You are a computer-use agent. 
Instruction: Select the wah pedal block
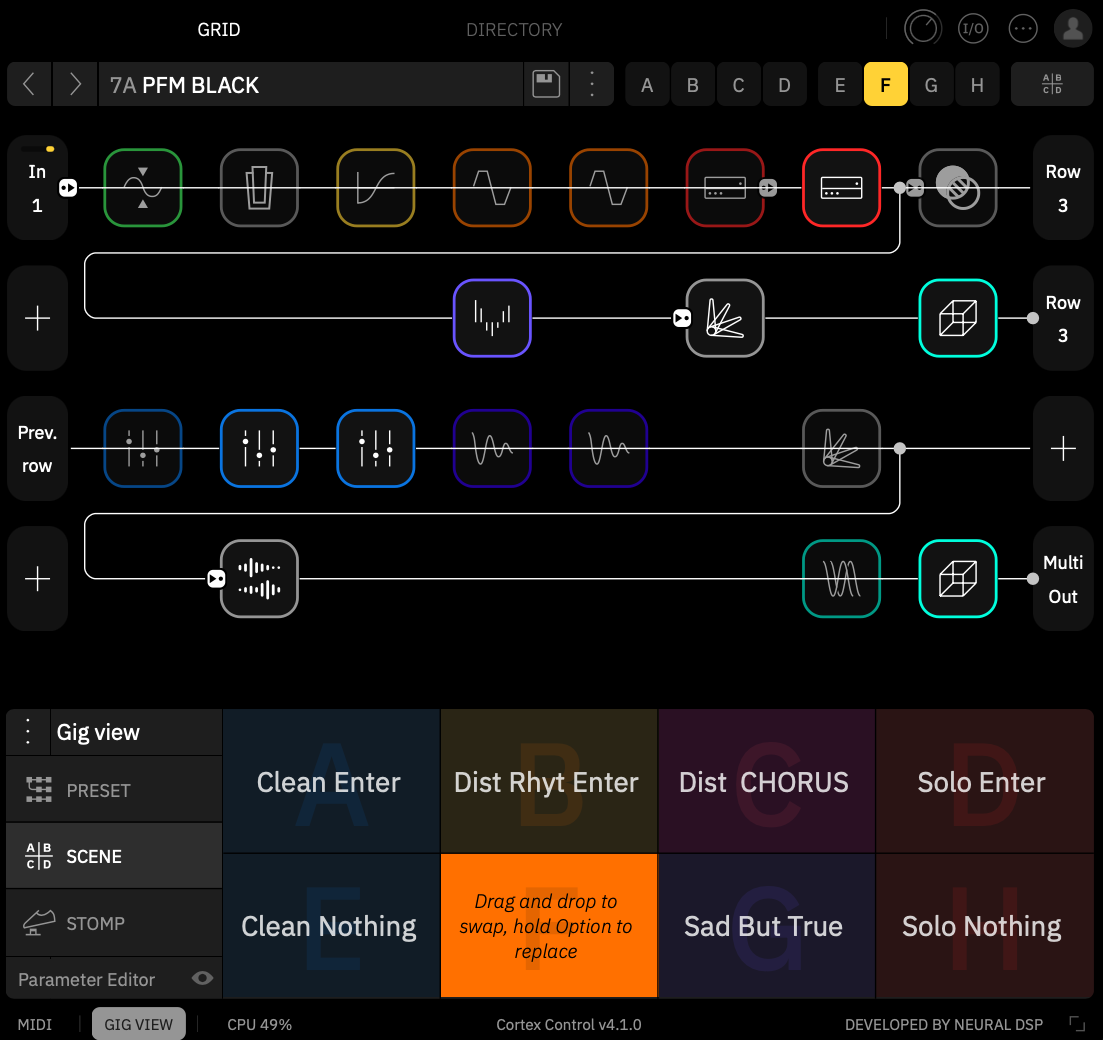260,188
